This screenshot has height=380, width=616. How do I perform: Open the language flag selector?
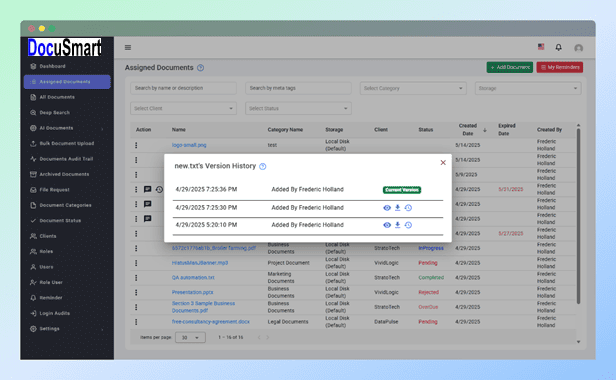(x=541, y=47)
